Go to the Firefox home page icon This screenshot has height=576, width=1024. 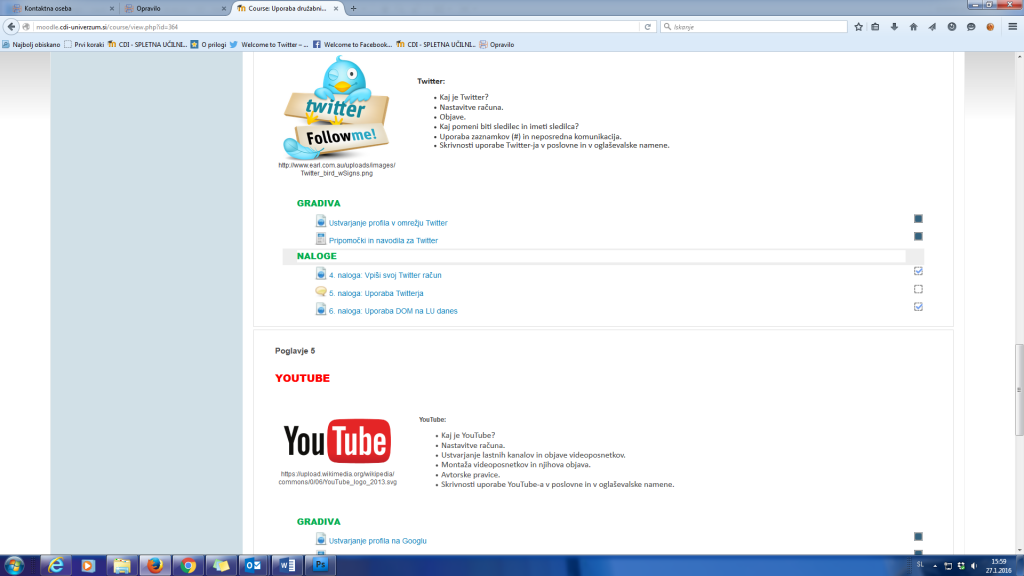point(914,27)
